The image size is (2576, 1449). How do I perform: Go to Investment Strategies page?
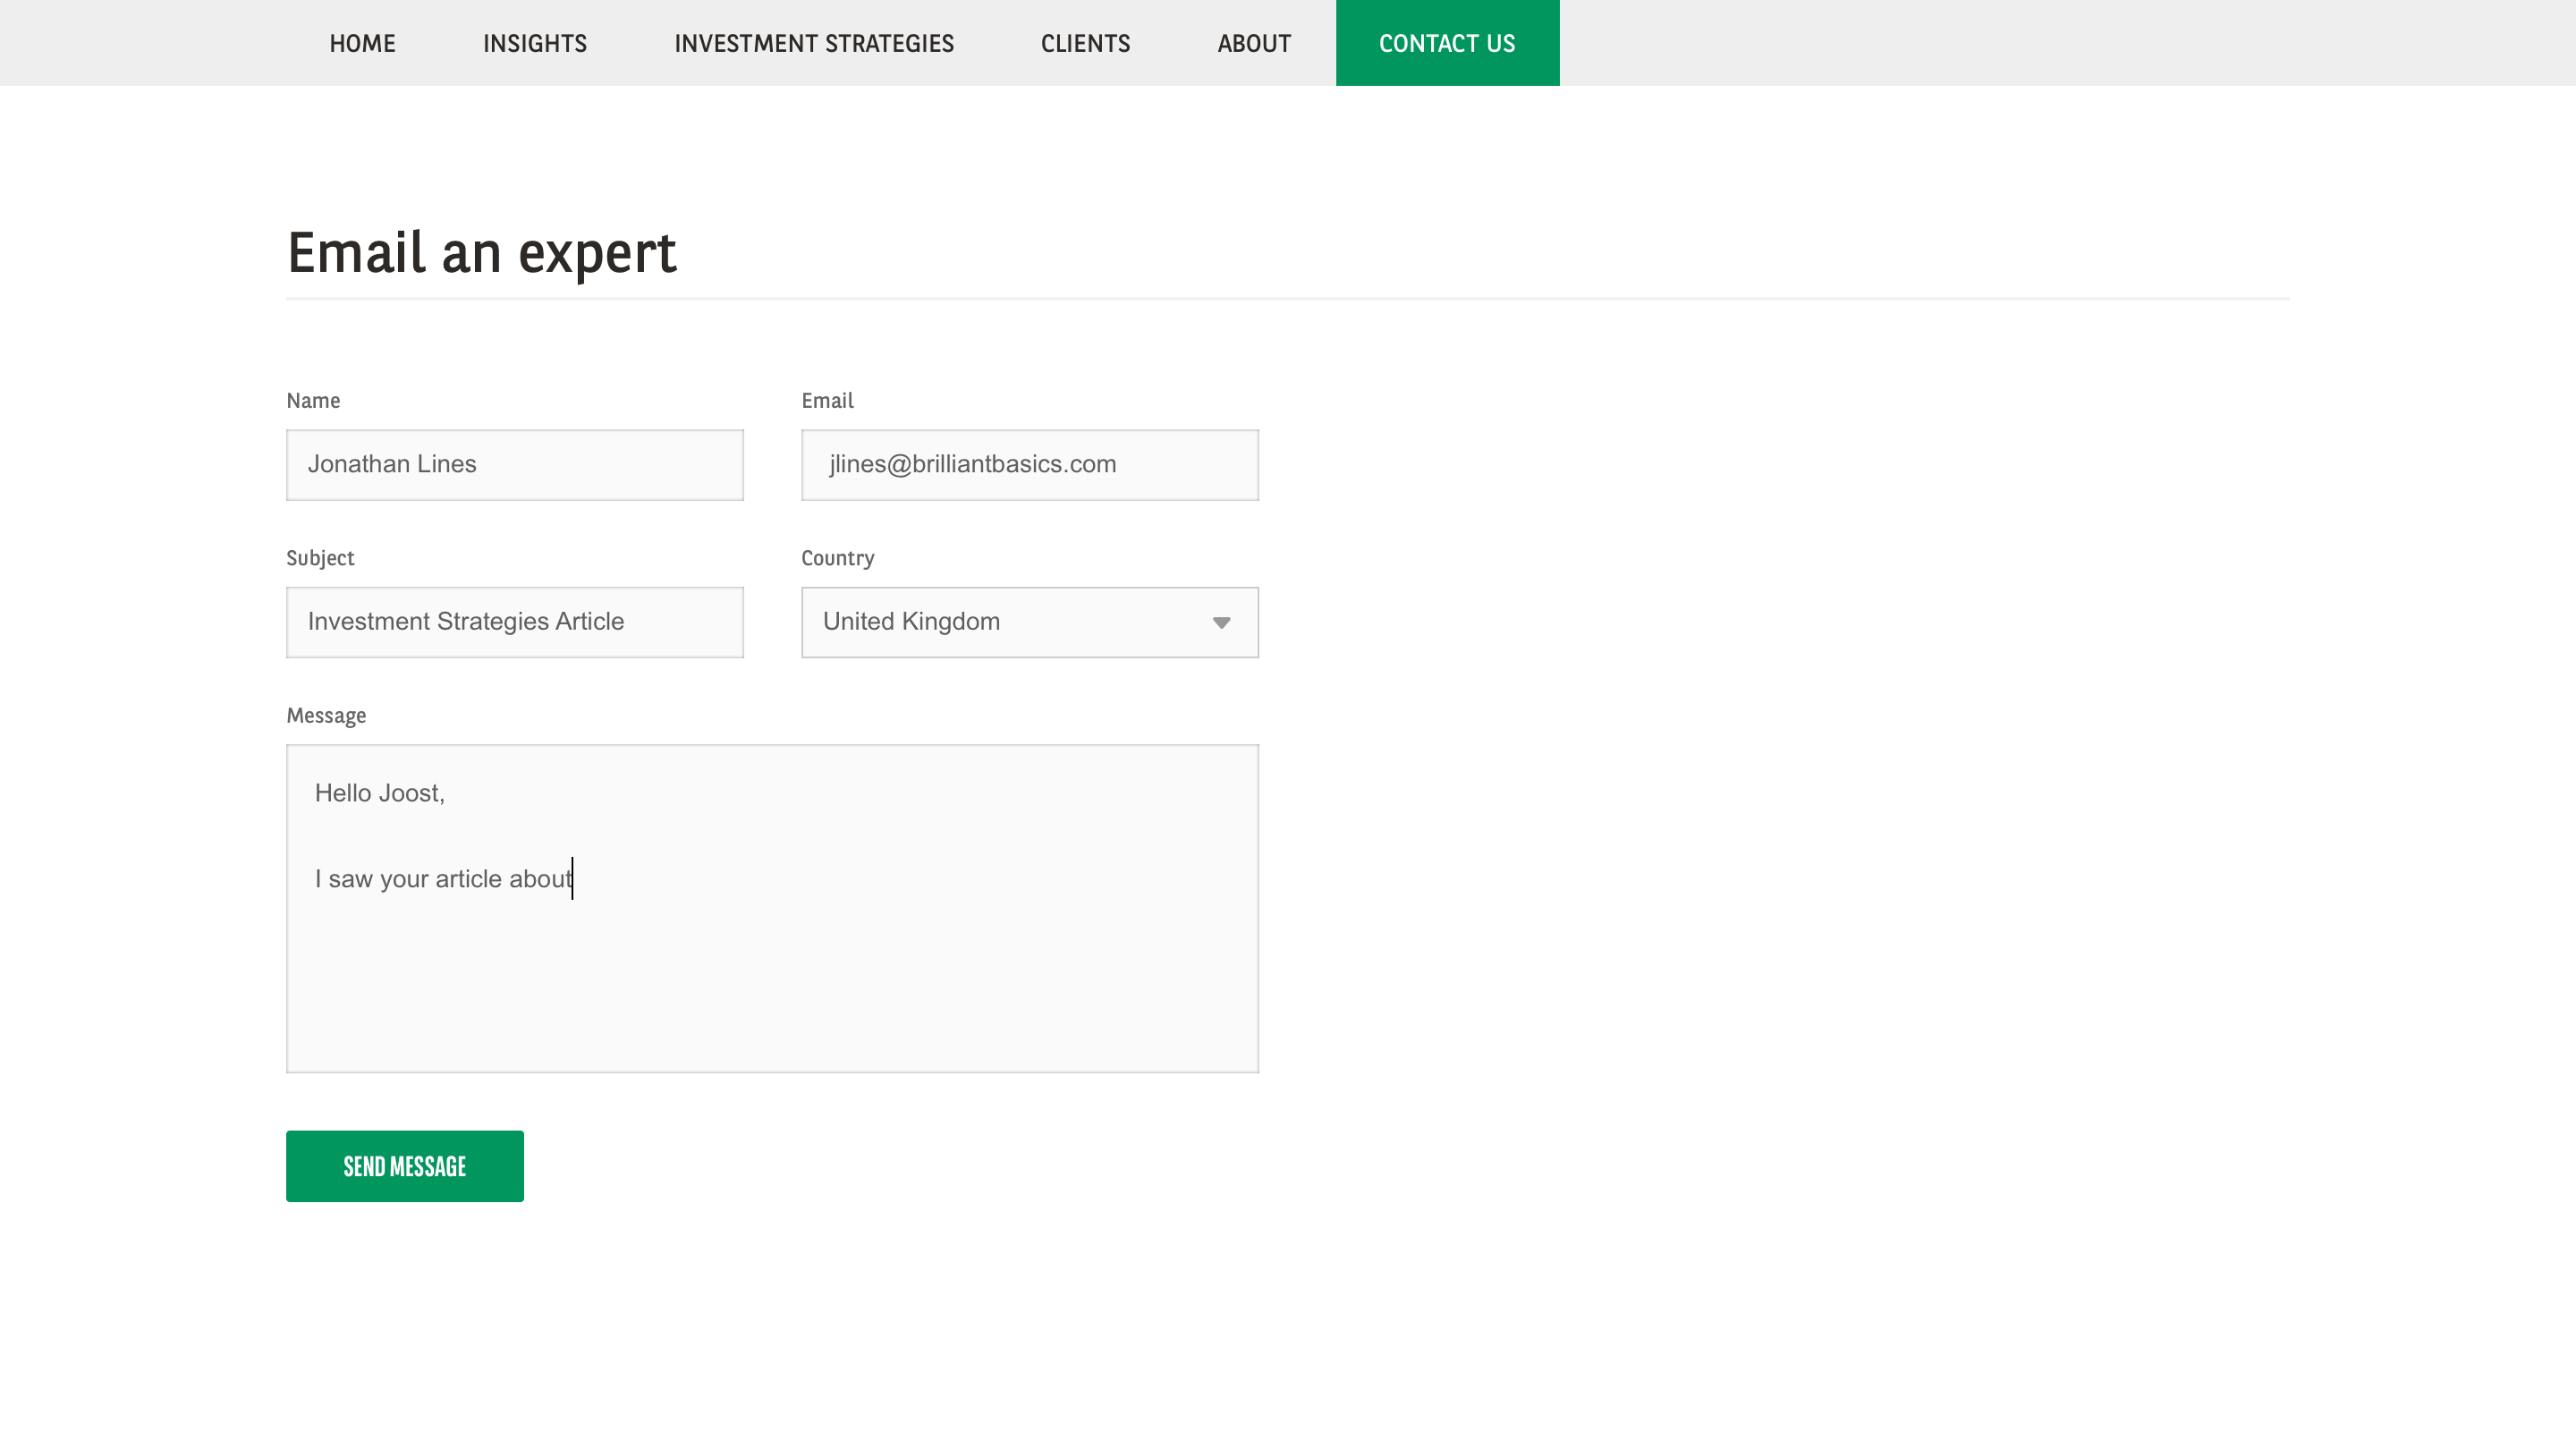[x=813, y=43]
